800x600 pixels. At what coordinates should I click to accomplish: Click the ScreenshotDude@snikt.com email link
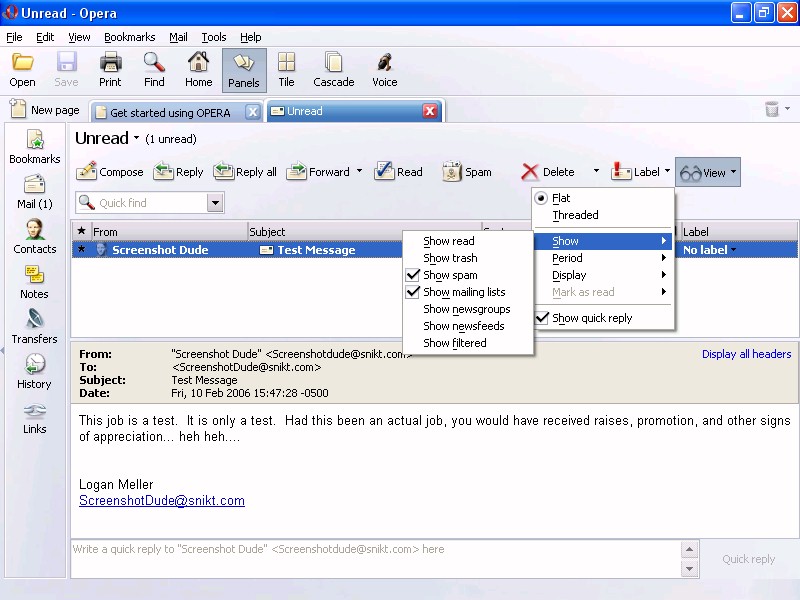point(162,500)
